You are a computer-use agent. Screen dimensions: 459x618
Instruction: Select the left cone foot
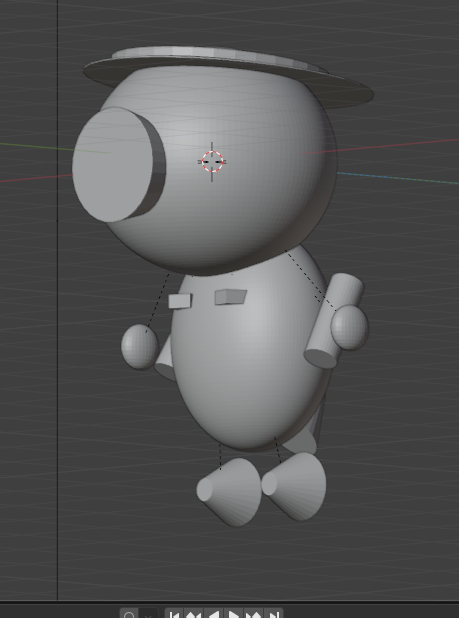(x=230, y=491)
